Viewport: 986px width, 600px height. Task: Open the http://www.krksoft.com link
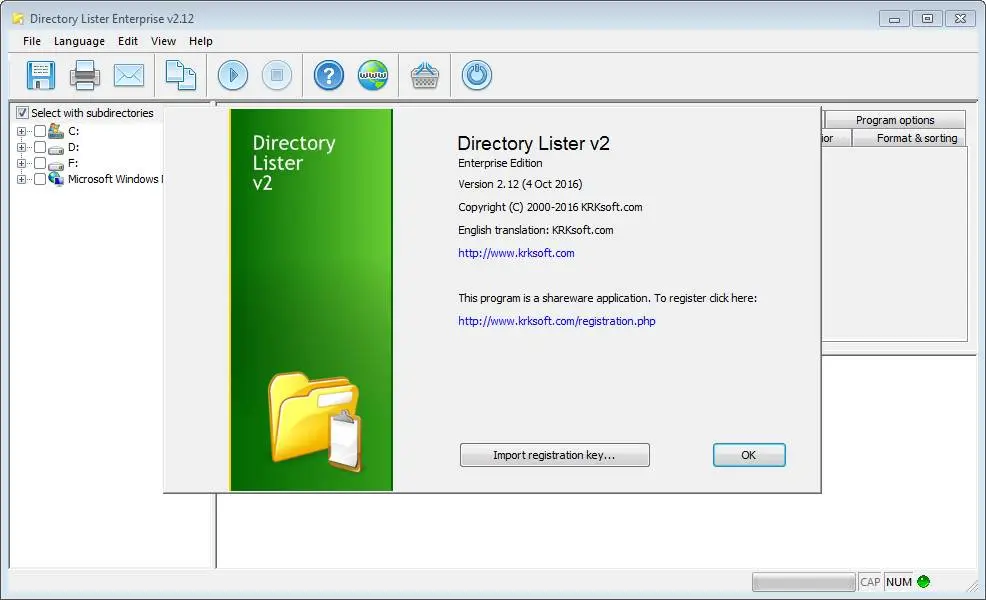(x=516, y=253)
